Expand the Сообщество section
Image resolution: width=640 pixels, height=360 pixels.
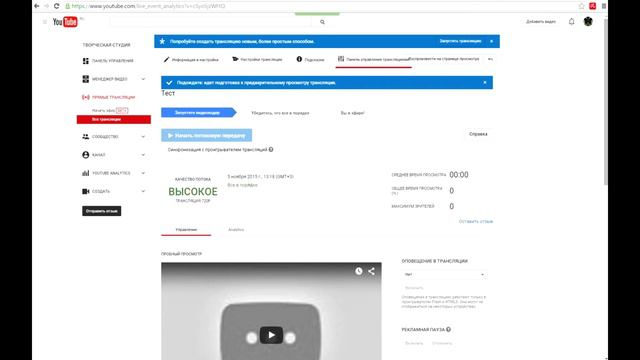(143, 137)
